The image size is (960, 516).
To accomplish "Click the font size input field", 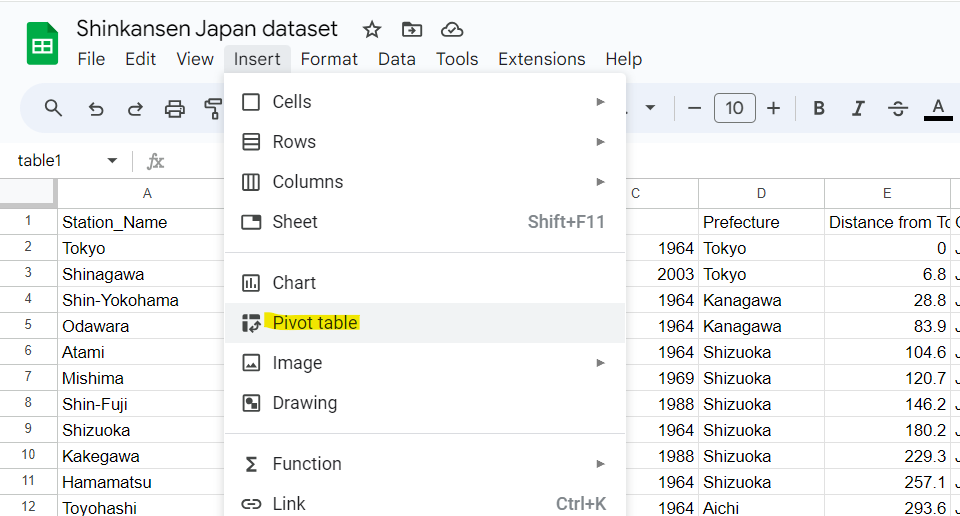I will [734, 108].
